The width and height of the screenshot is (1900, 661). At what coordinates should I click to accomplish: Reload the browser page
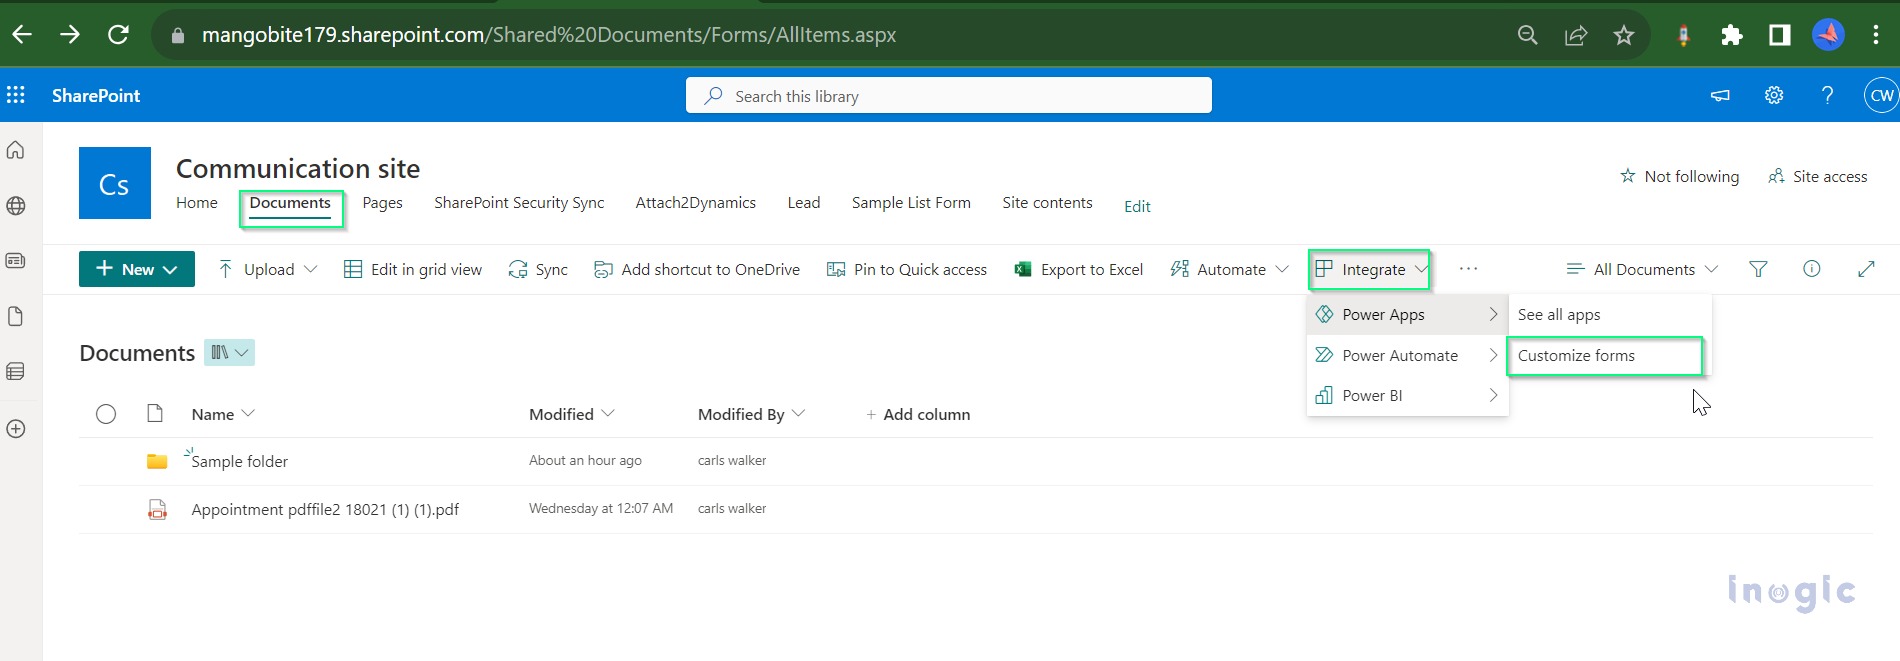(118, 35)
